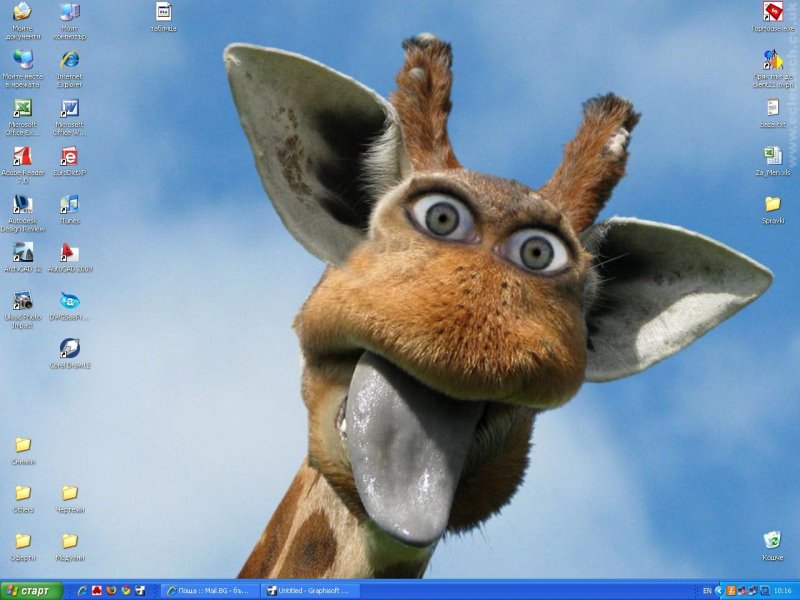800x600 pixels.
Task: Select the Spravki folder on the desktop
Action: pos(772,205)
